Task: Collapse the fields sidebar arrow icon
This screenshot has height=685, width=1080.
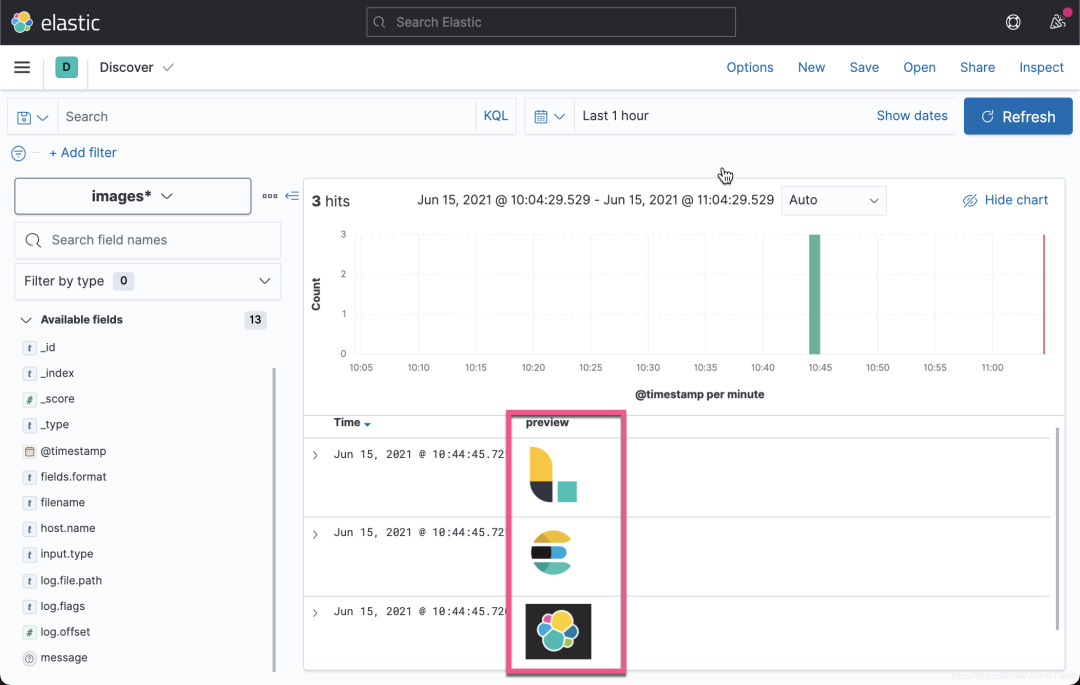Action: [x=292, y=196]
